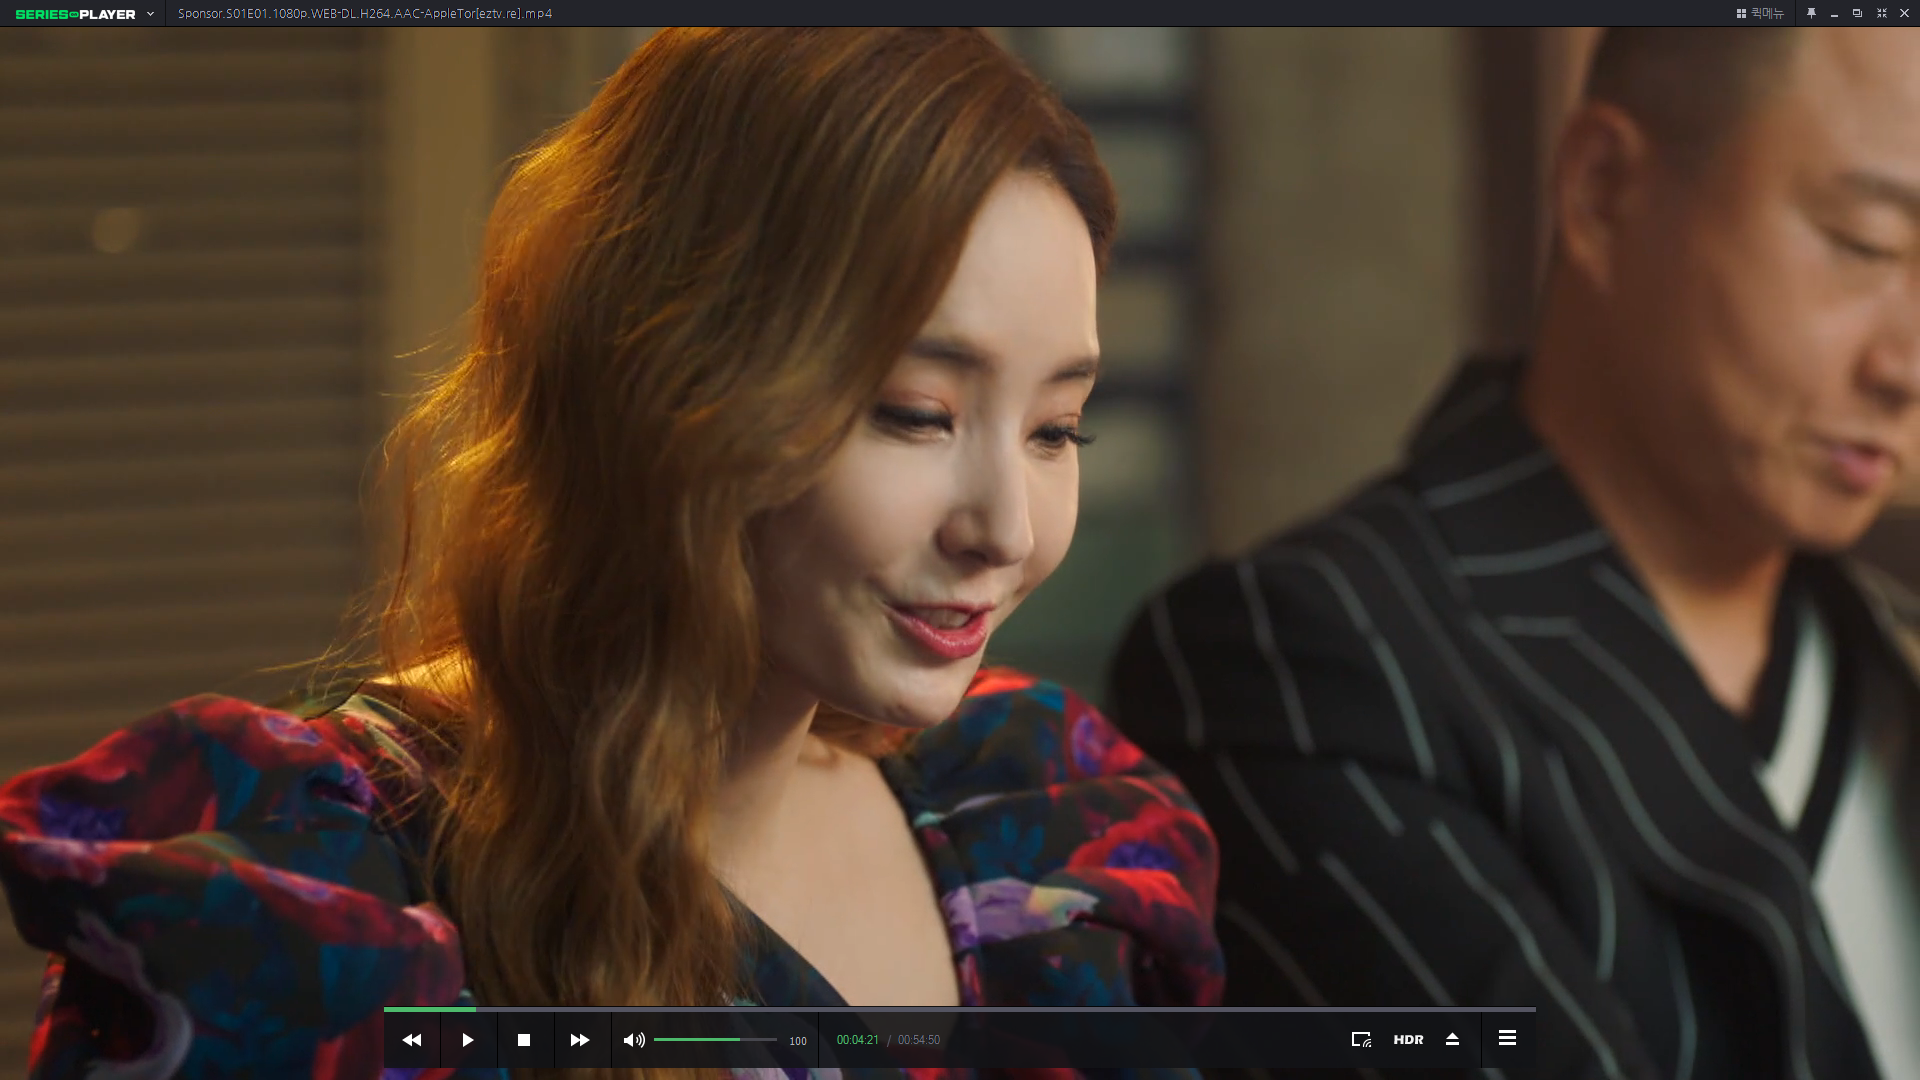Toggle the pin always-on-top icon

pyautogui.click(x=1811, y=13)
